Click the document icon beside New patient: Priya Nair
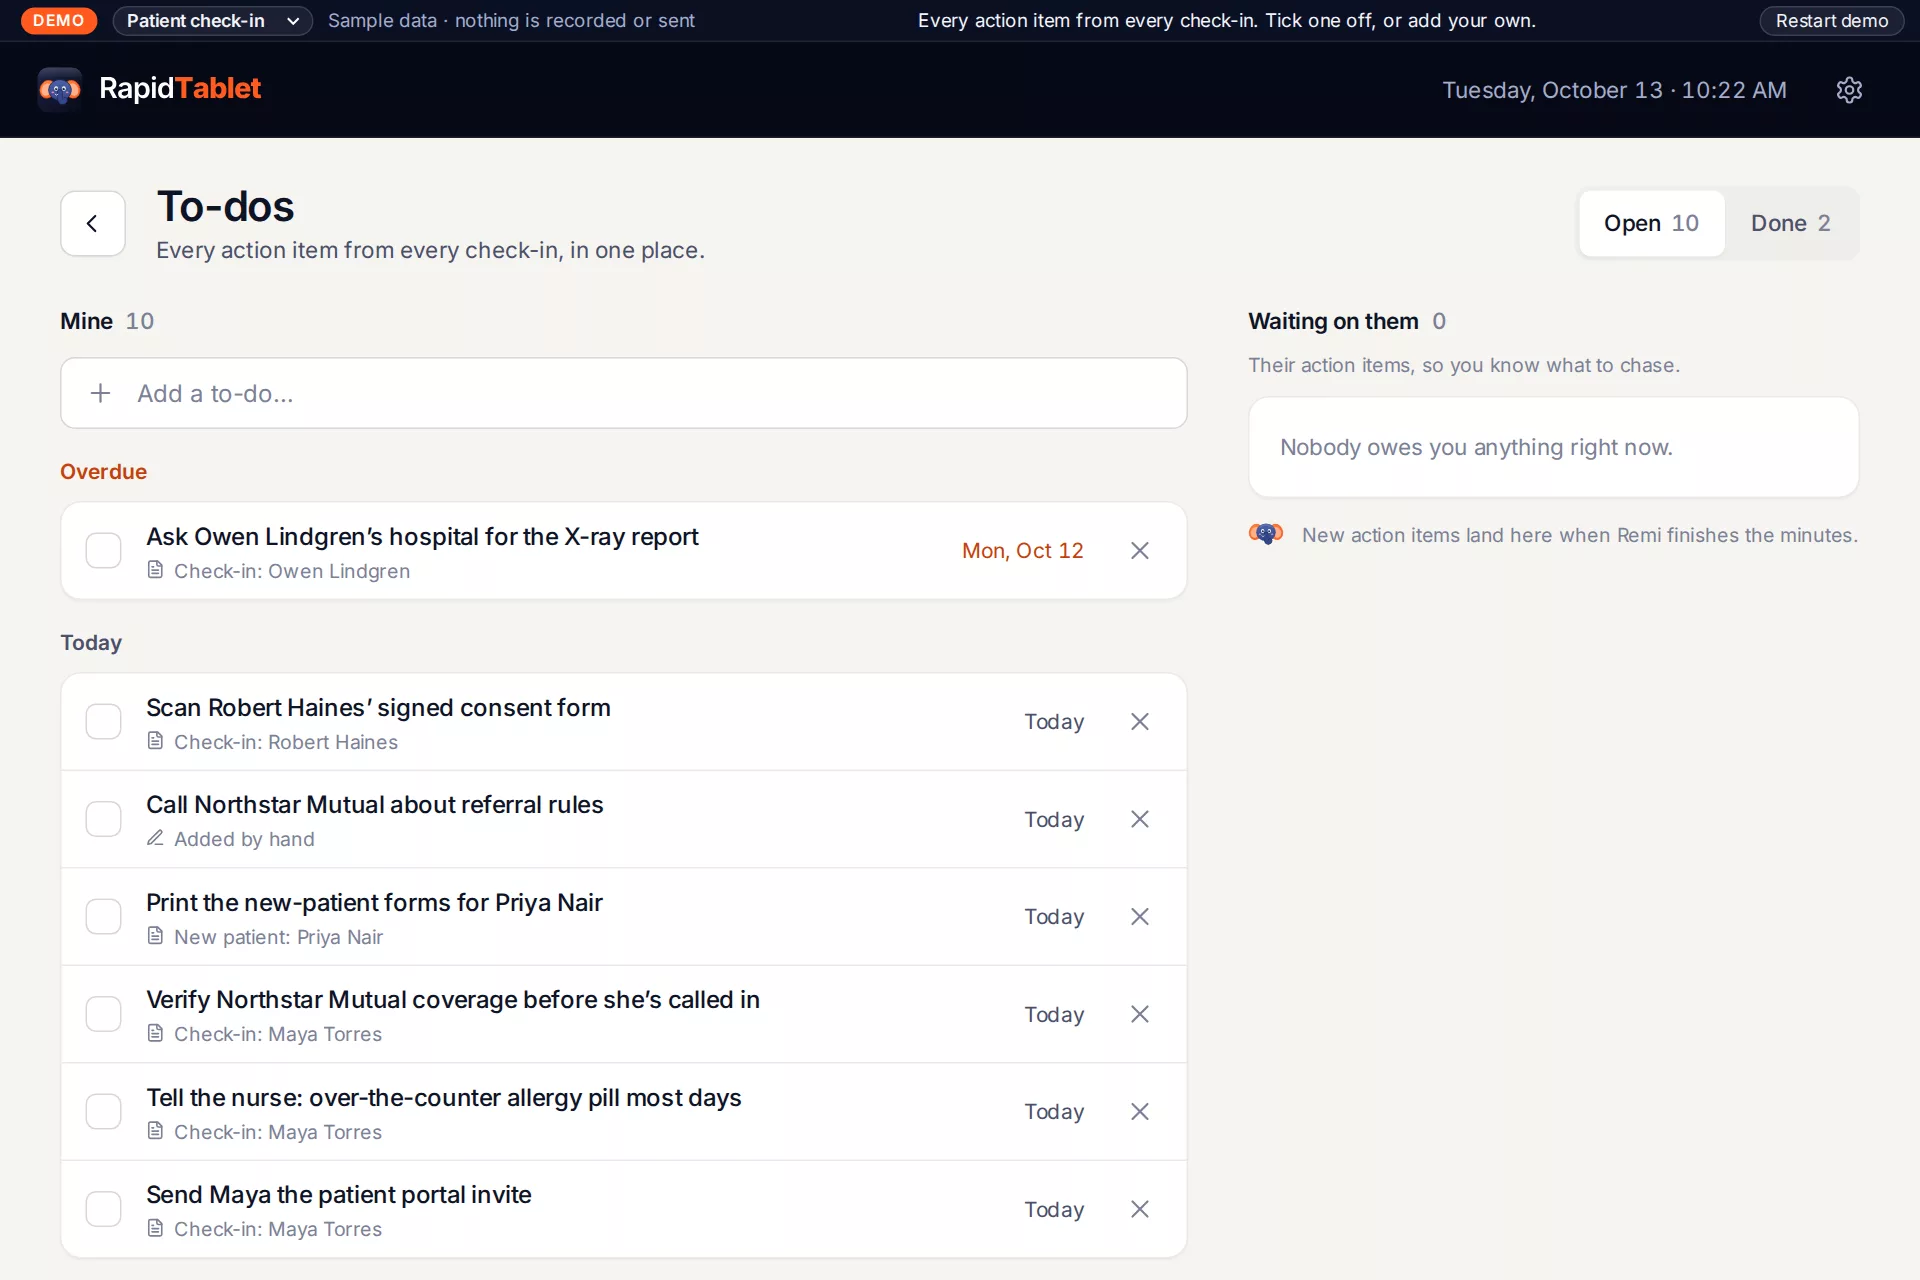1920x1280 pixels. point(155,936)
